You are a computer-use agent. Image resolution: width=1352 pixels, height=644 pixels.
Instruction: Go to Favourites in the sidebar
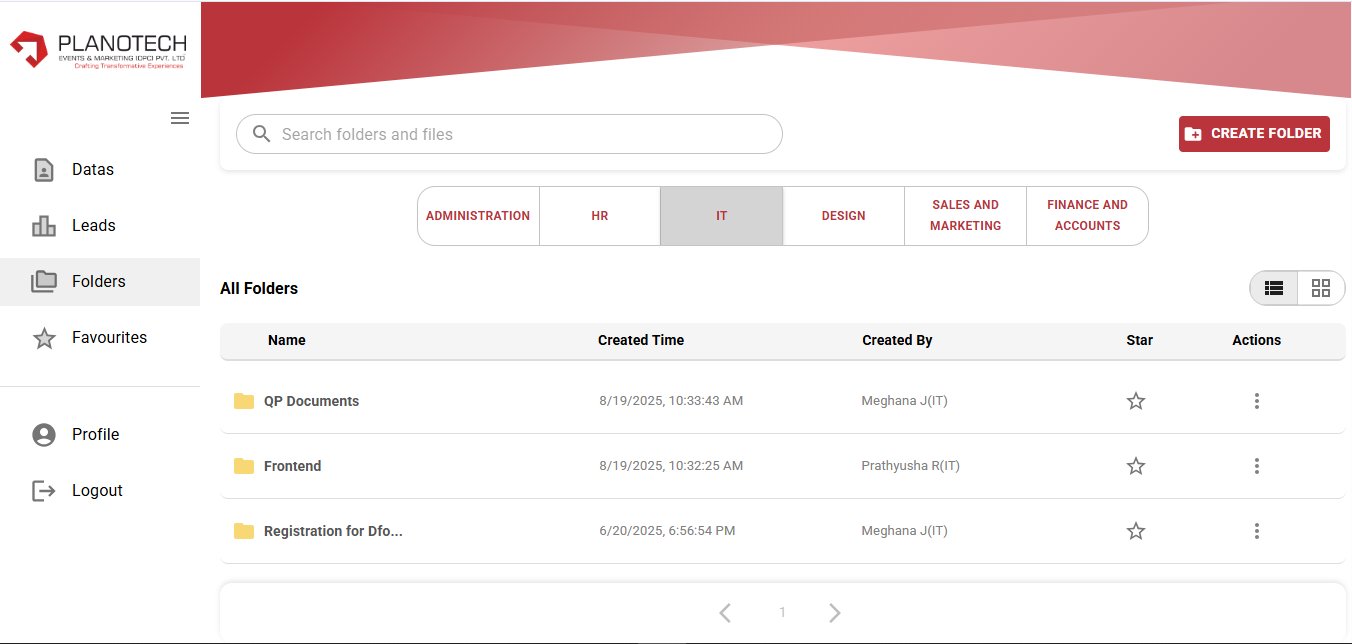[109, 338]
